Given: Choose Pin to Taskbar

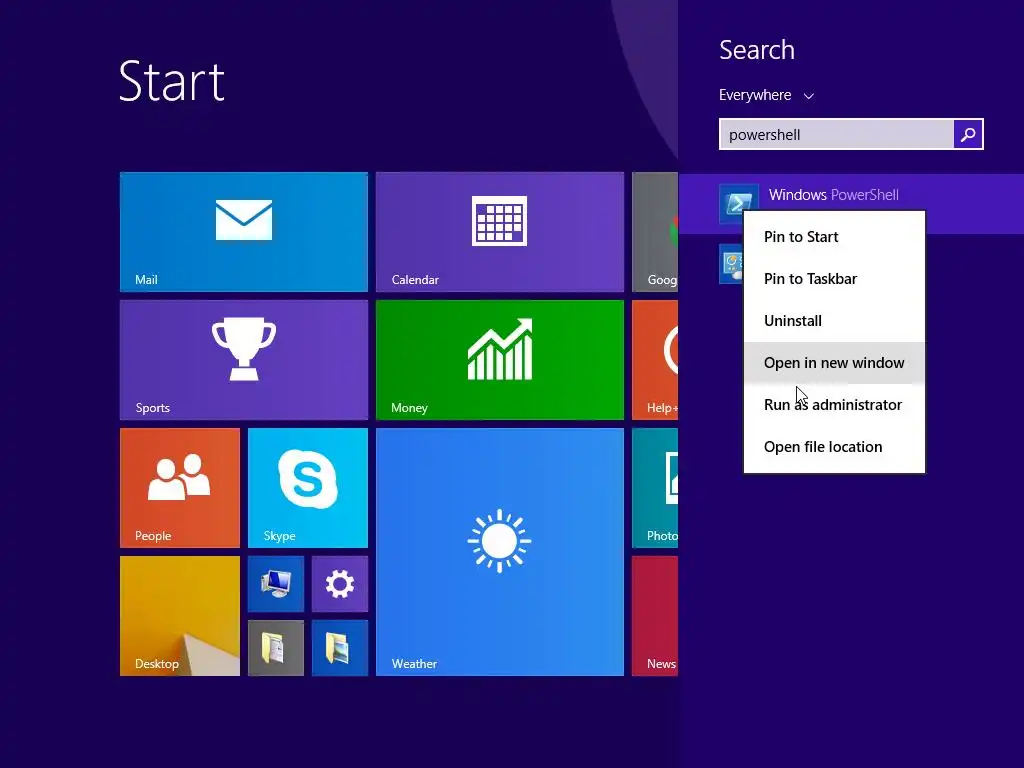Looking at the screenshot, I should [x=835, y=279].
